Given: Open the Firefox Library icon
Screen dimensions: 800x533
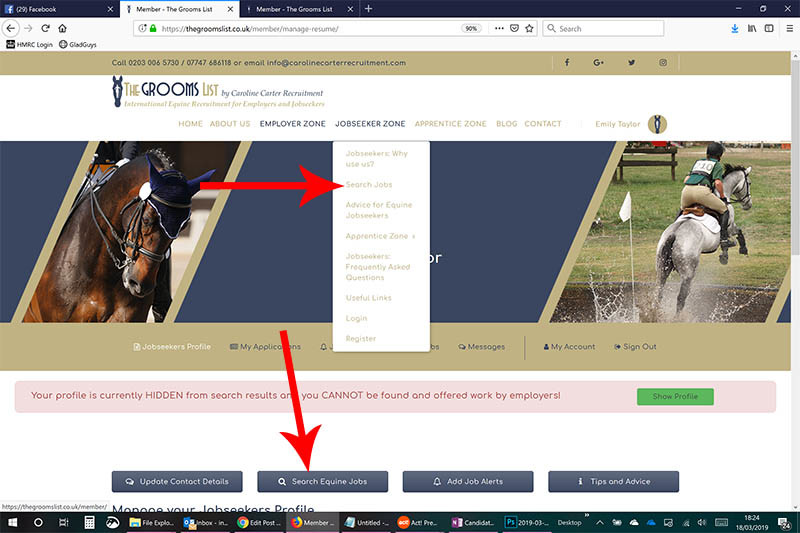Looking at the screenshot, I should point(752,29).
